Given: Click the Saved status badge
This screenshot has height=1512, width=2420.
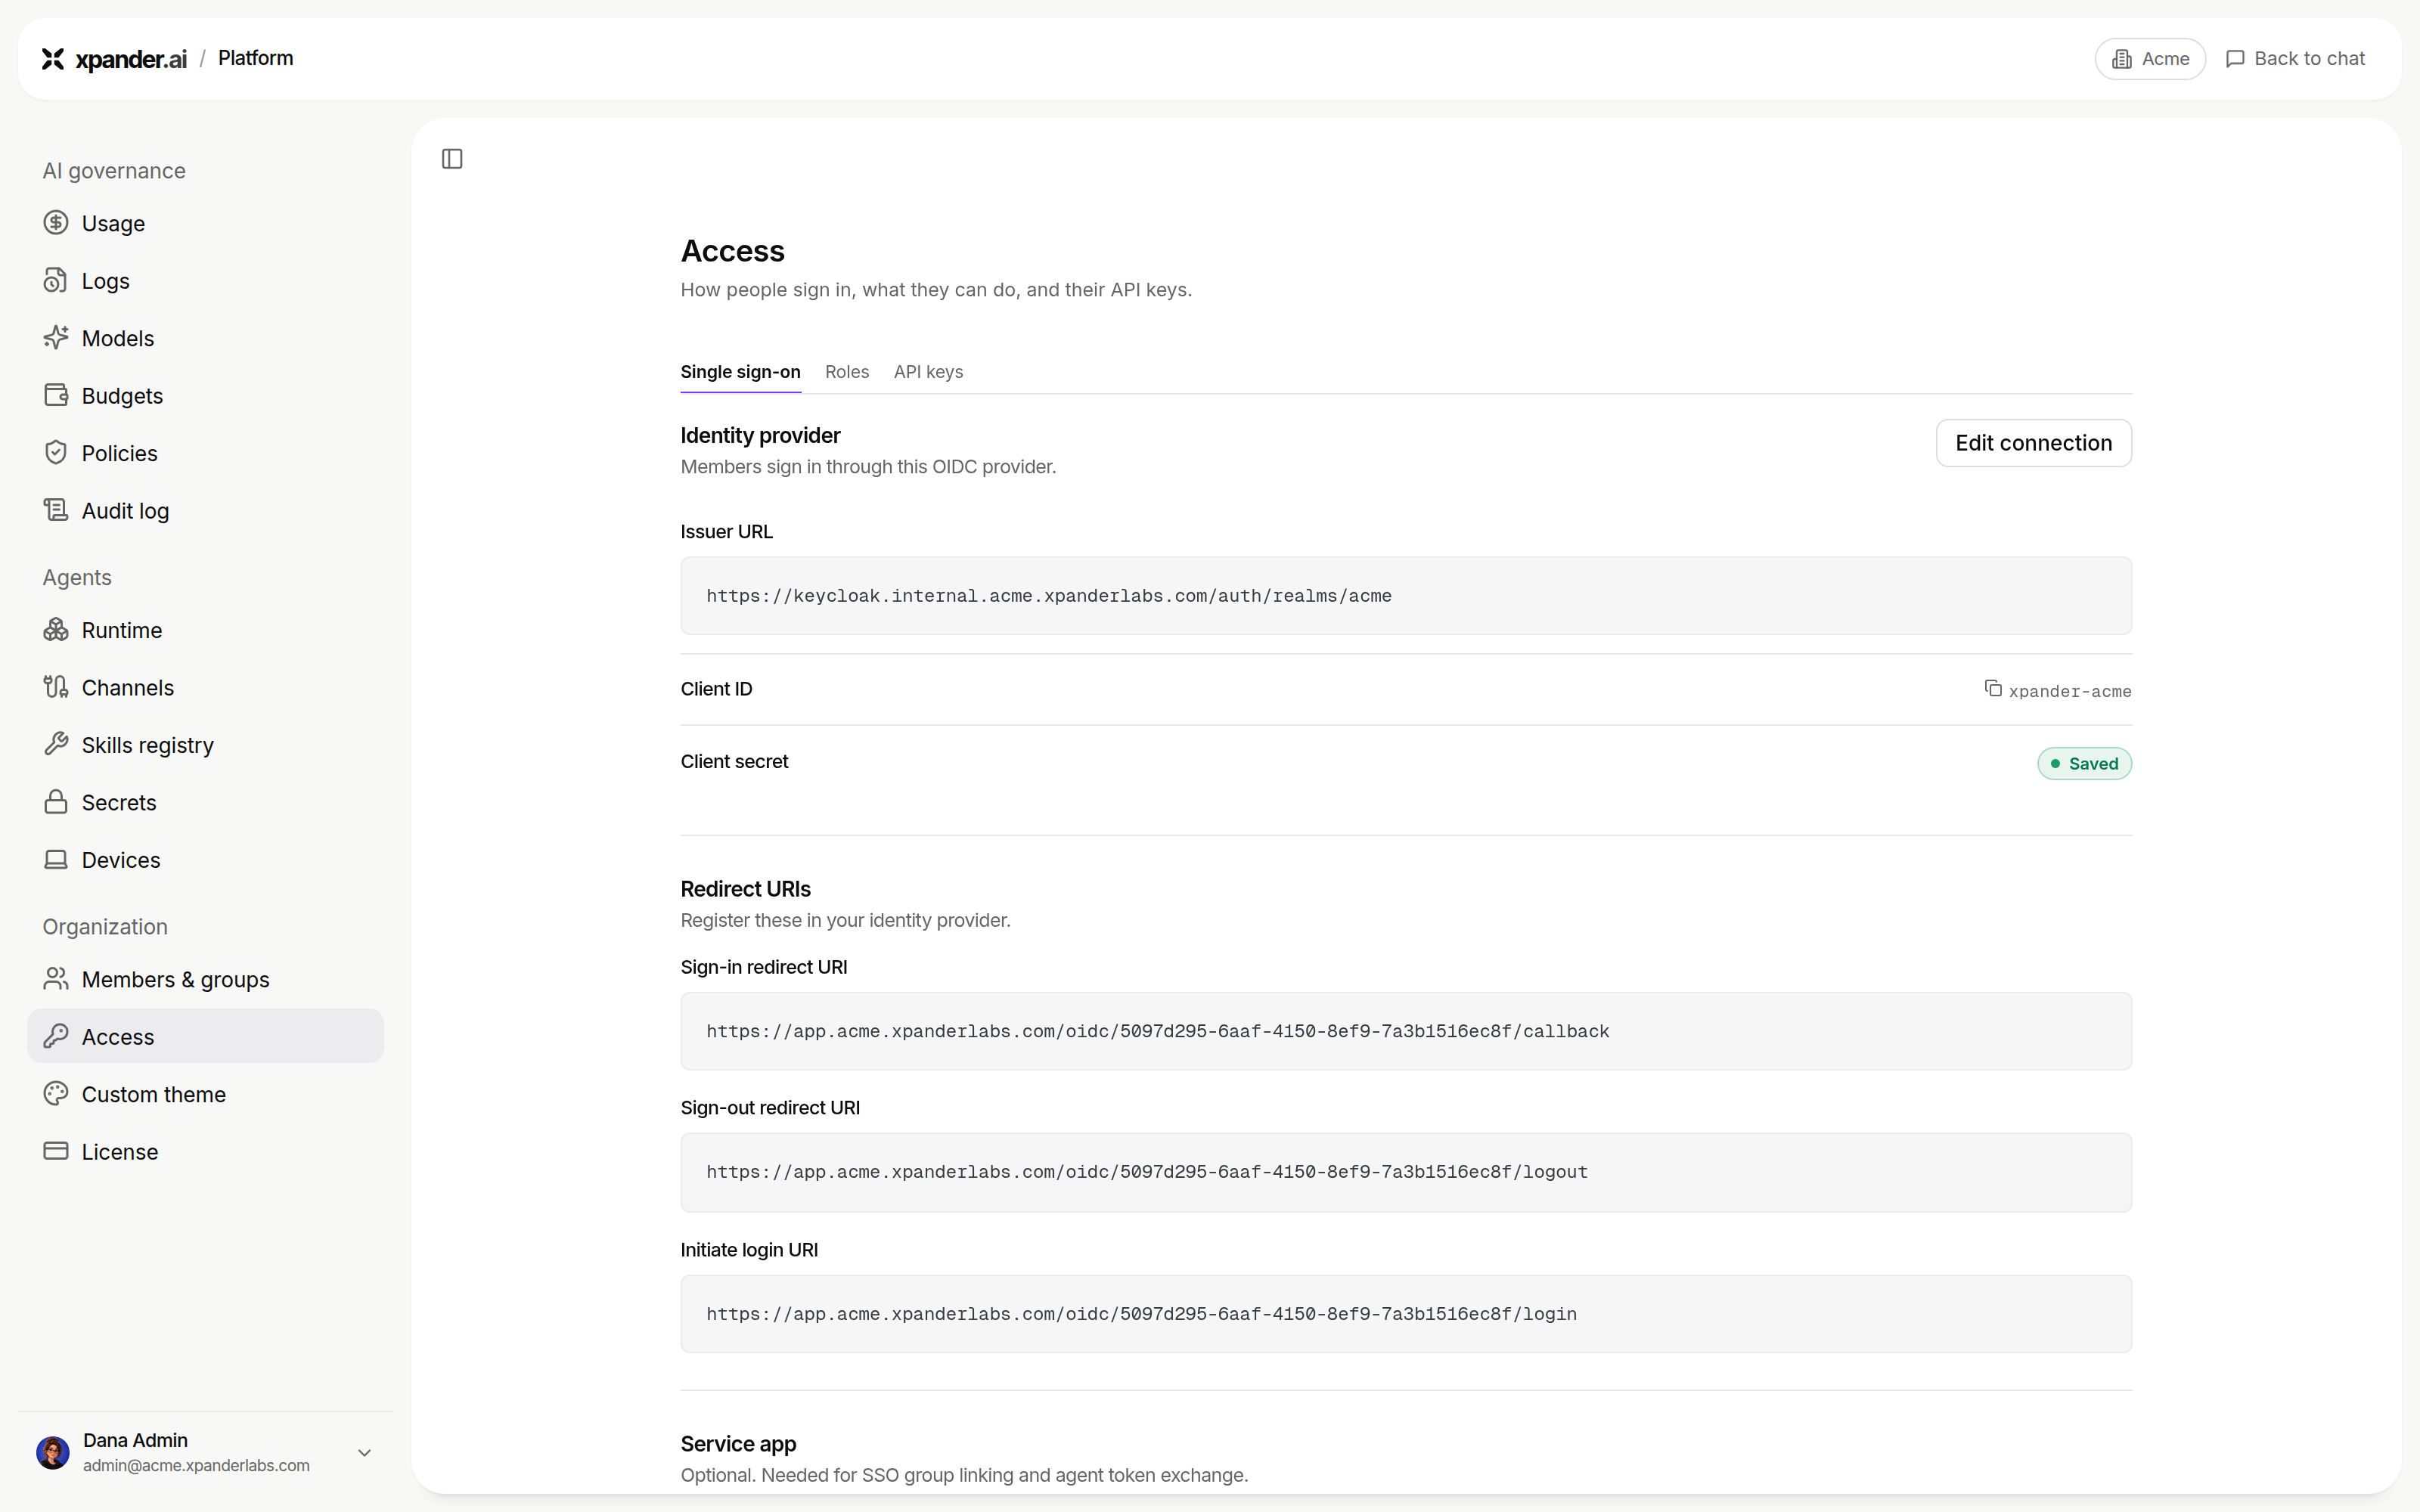Looking at the screenshot, I should [x=2084, y=764].
